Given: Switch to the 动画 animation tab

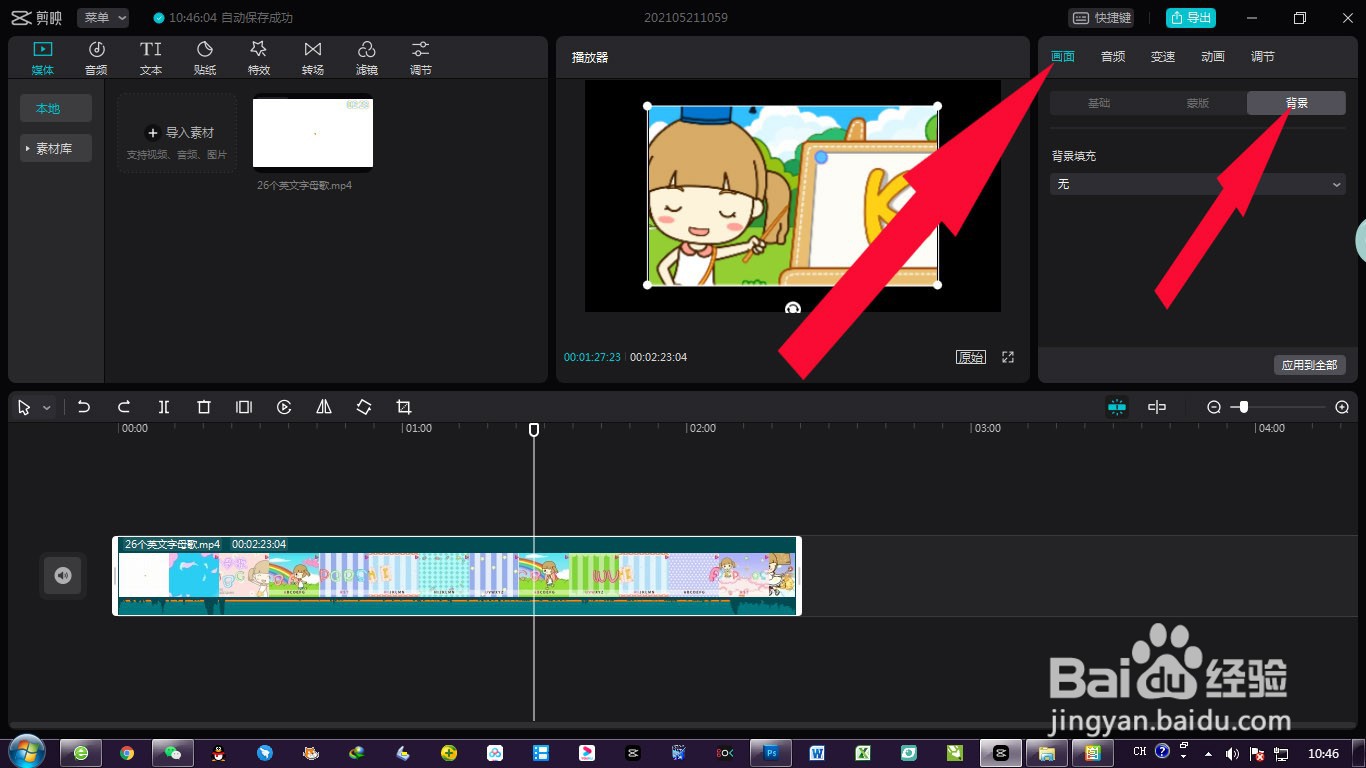Looking at the screenshot, I should 1213,57.
